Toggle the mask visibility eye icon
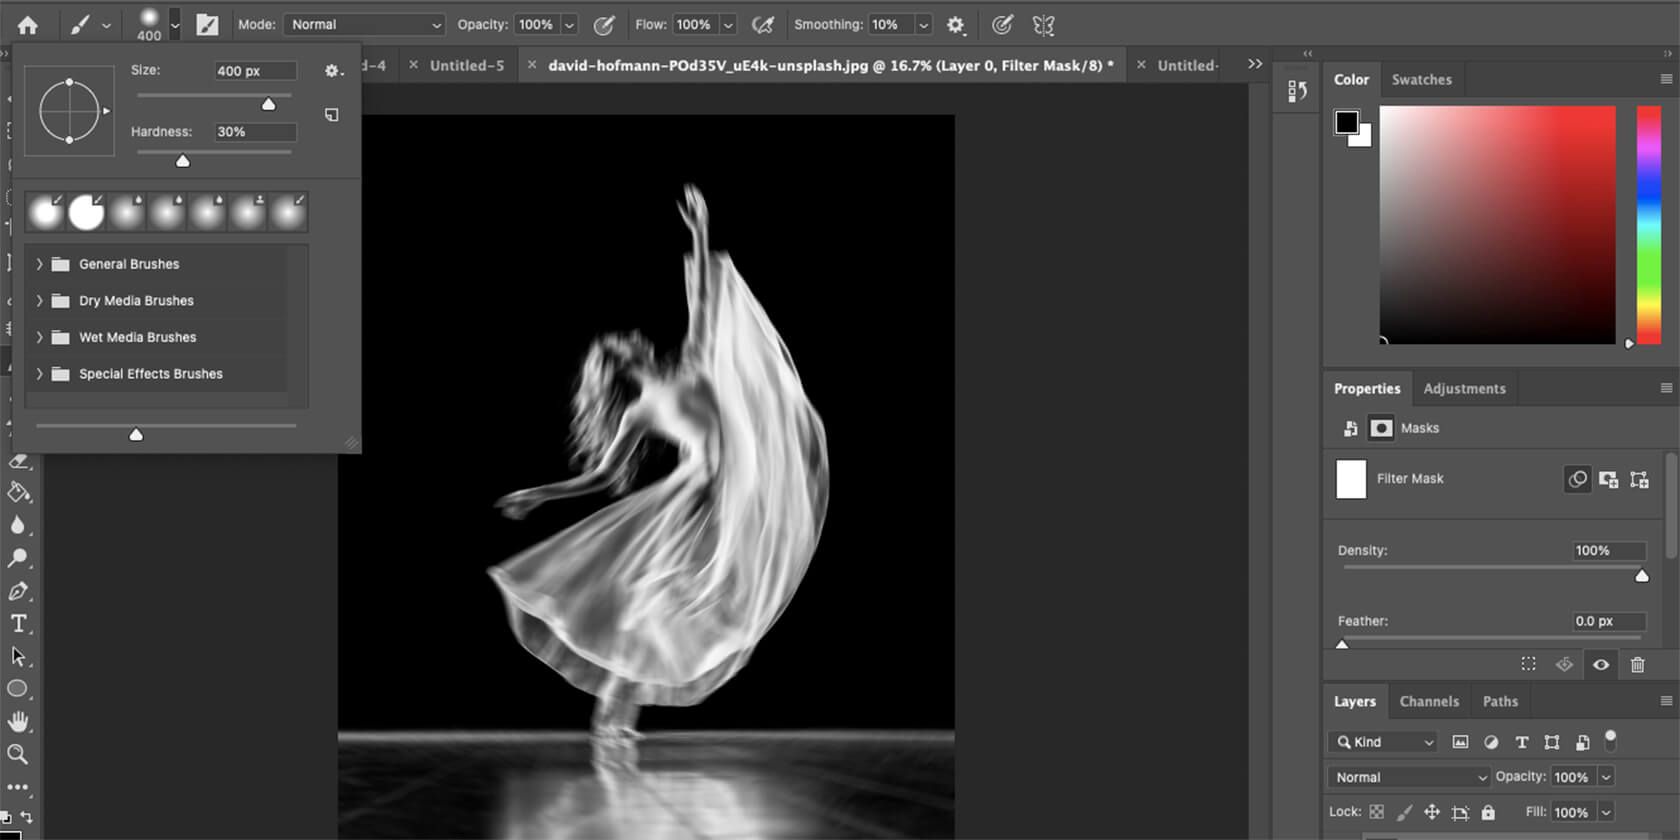 pos(1601,664)
